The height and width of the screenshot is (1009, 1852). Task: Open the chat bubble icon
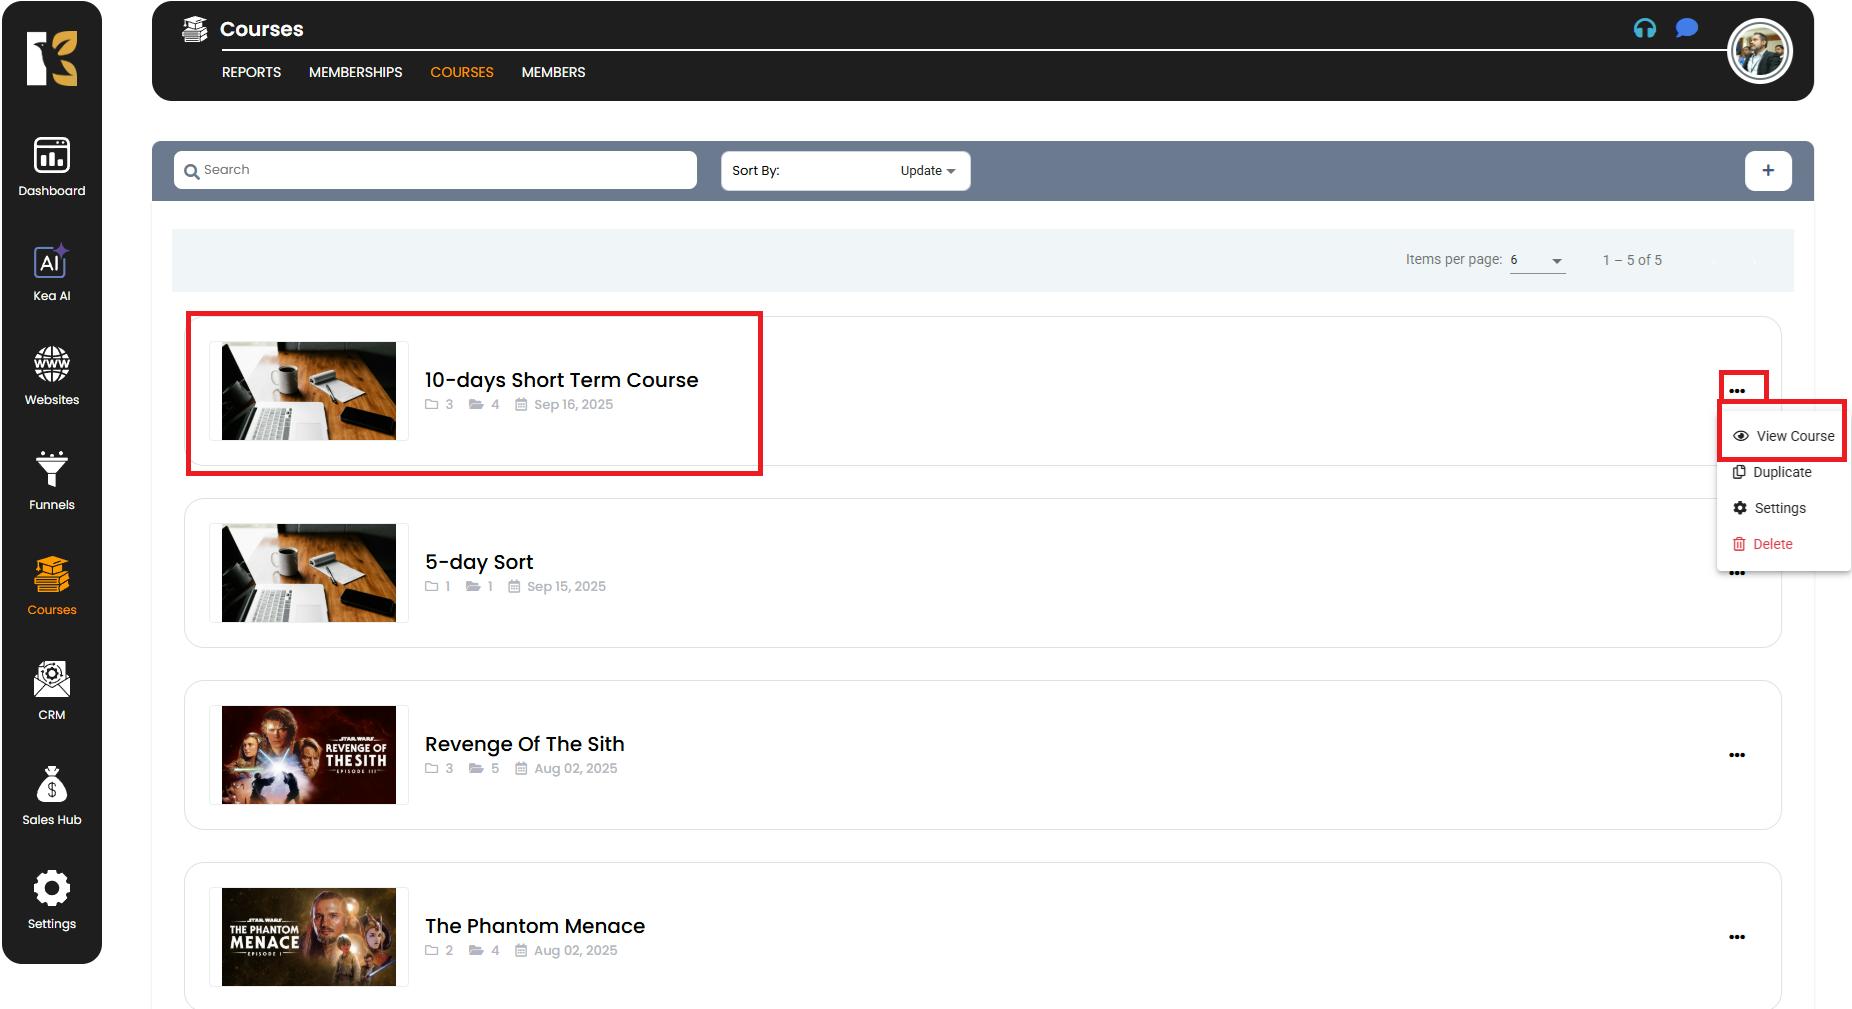click(1686, 29)
